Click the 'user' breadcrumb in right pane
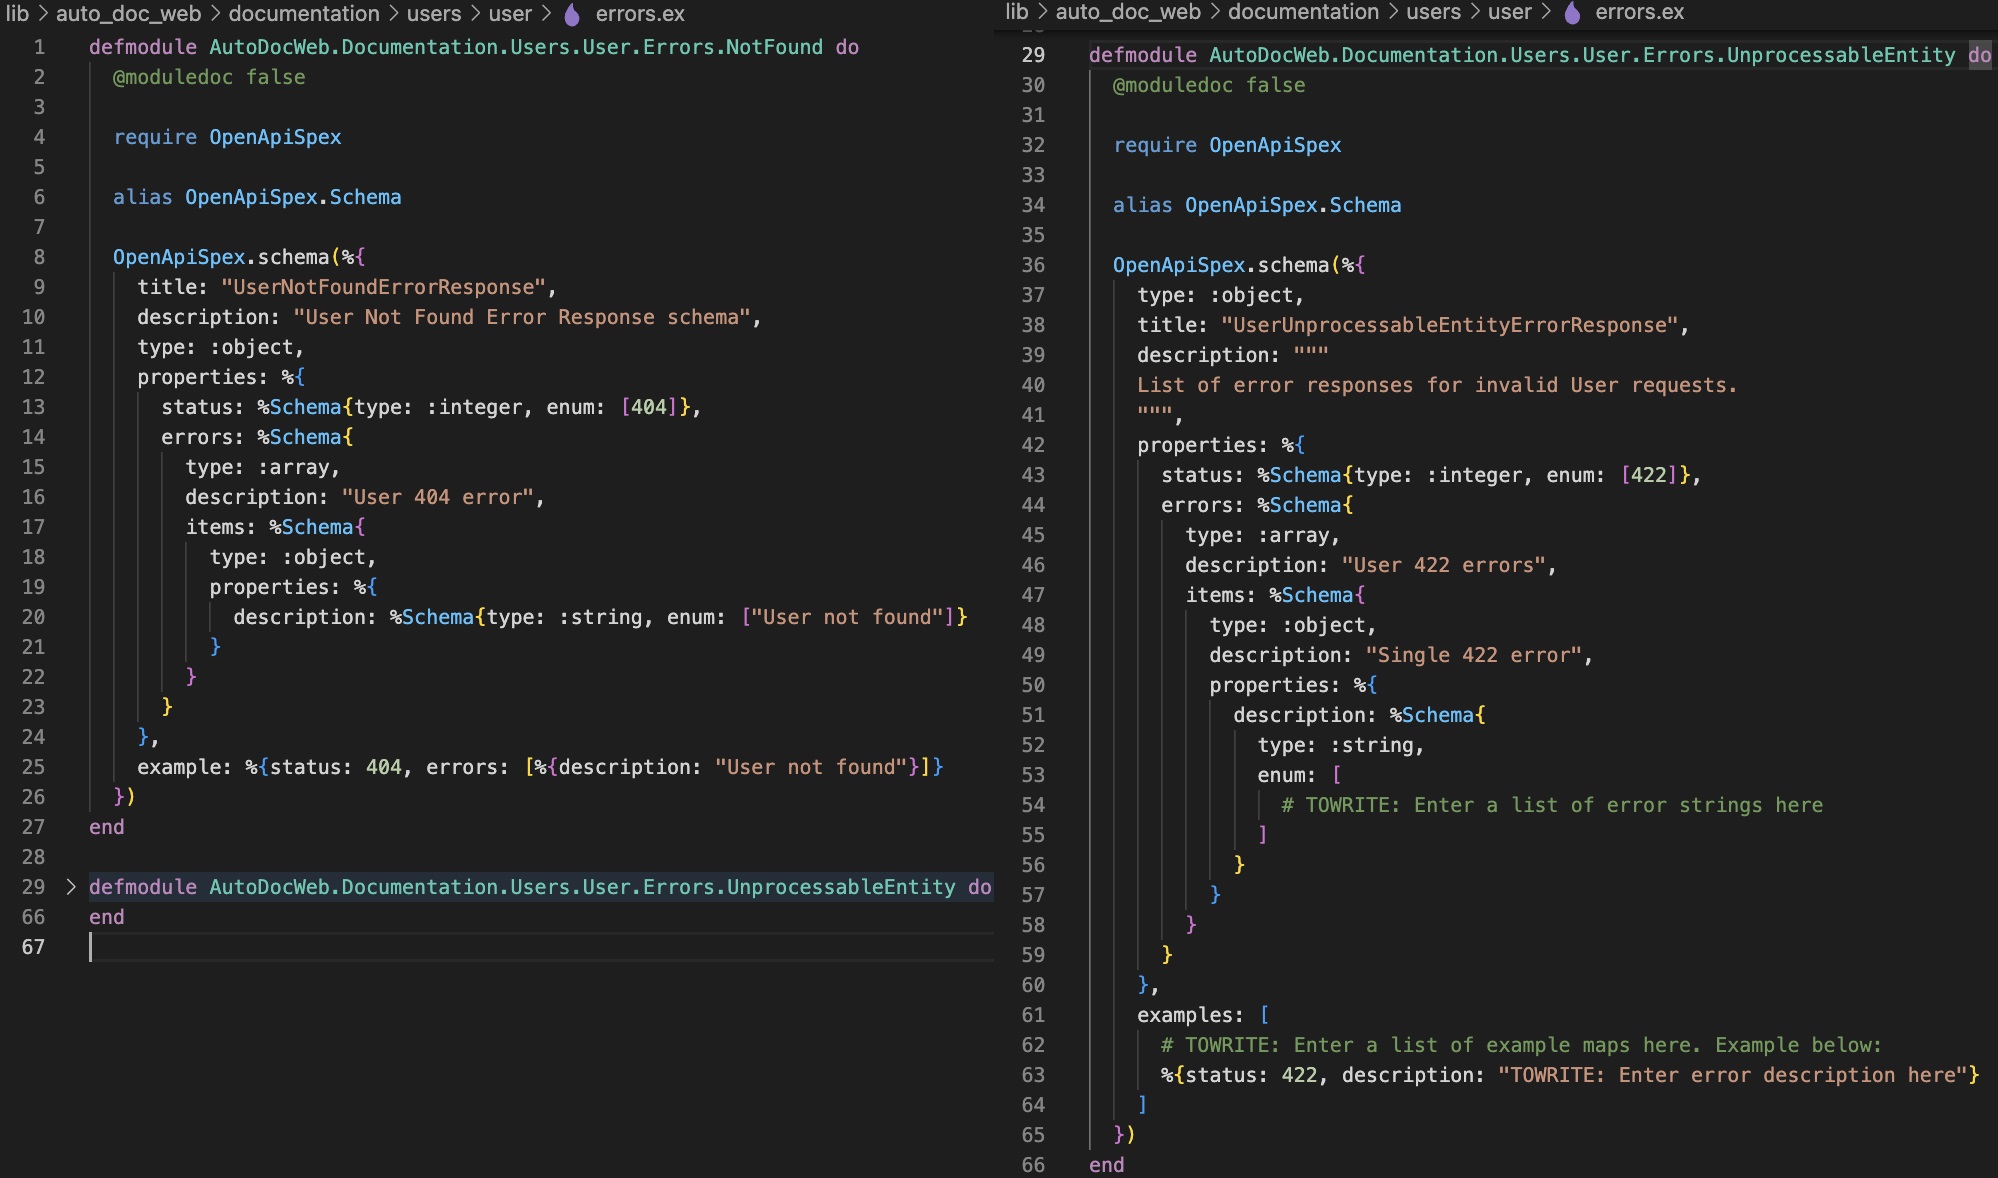 pyautogui.click(x=1509, y=12)
